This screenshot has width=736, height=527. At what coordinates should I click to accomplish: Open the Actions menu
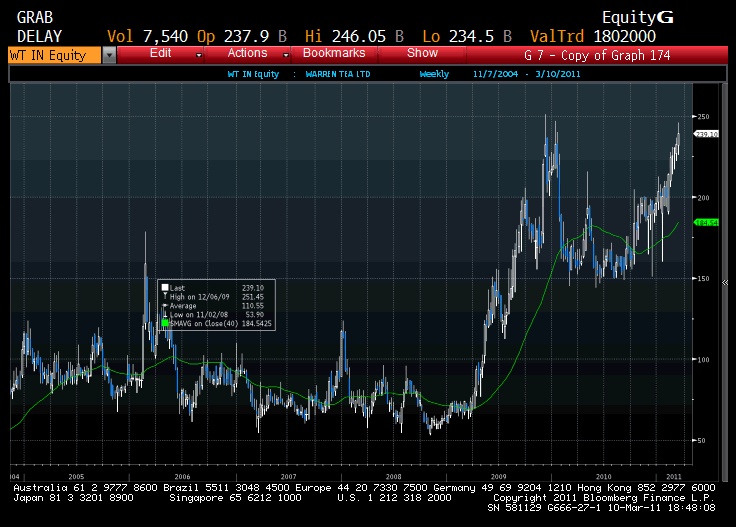[247, 53]
